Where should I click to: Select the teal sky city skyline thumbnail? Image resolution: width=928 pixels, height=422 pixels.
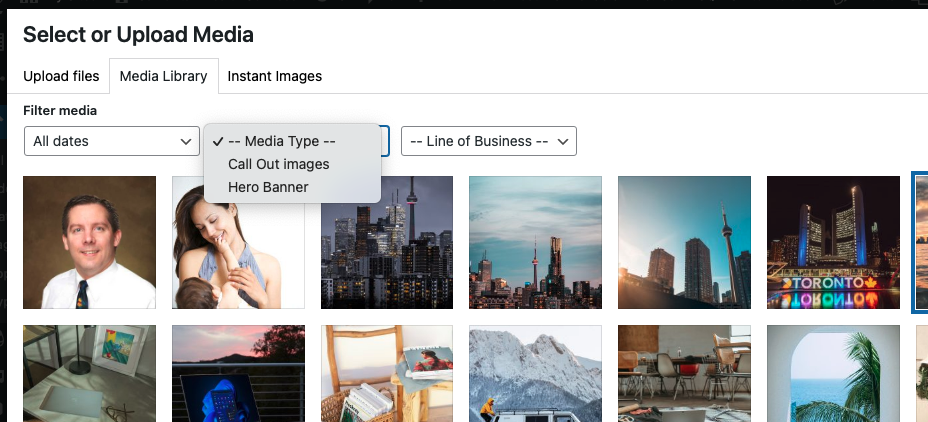(536, 242)
